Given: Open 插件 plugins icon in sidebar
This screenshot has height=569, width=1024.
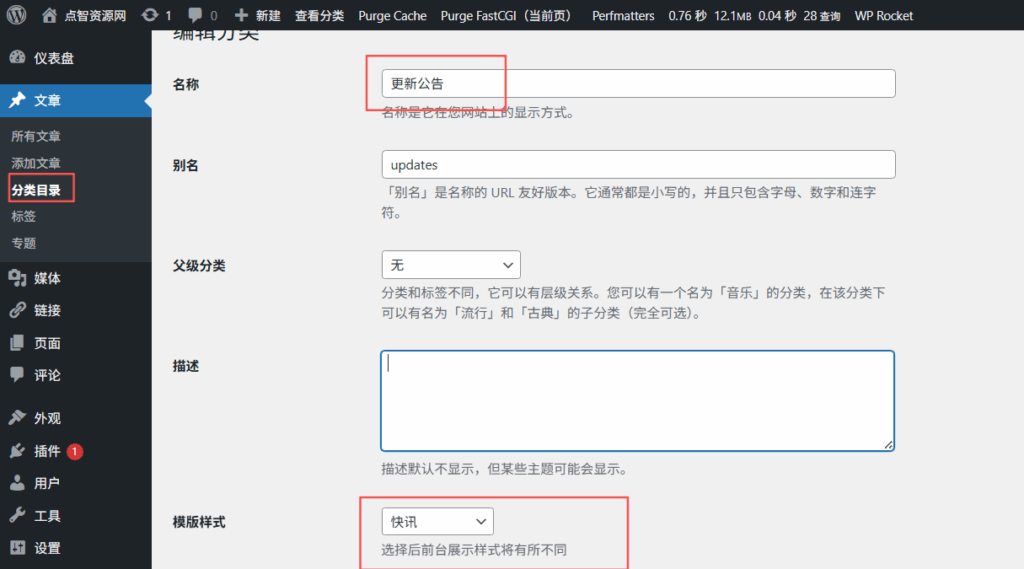Looking at the screenshot, I should pyautogui.click(x=17, y=451).
